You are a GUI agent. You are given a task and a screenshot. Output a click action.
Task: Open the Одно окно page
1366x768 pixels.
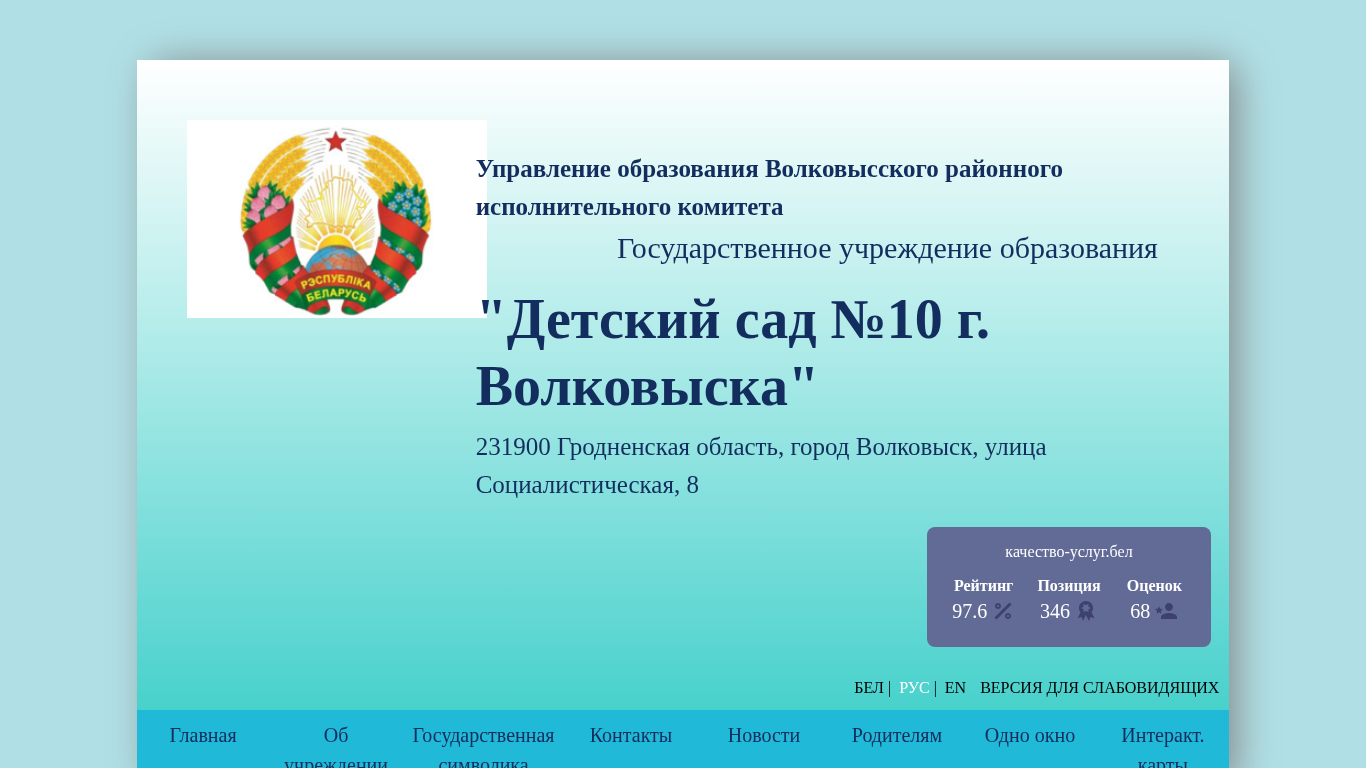(1030, 735)
